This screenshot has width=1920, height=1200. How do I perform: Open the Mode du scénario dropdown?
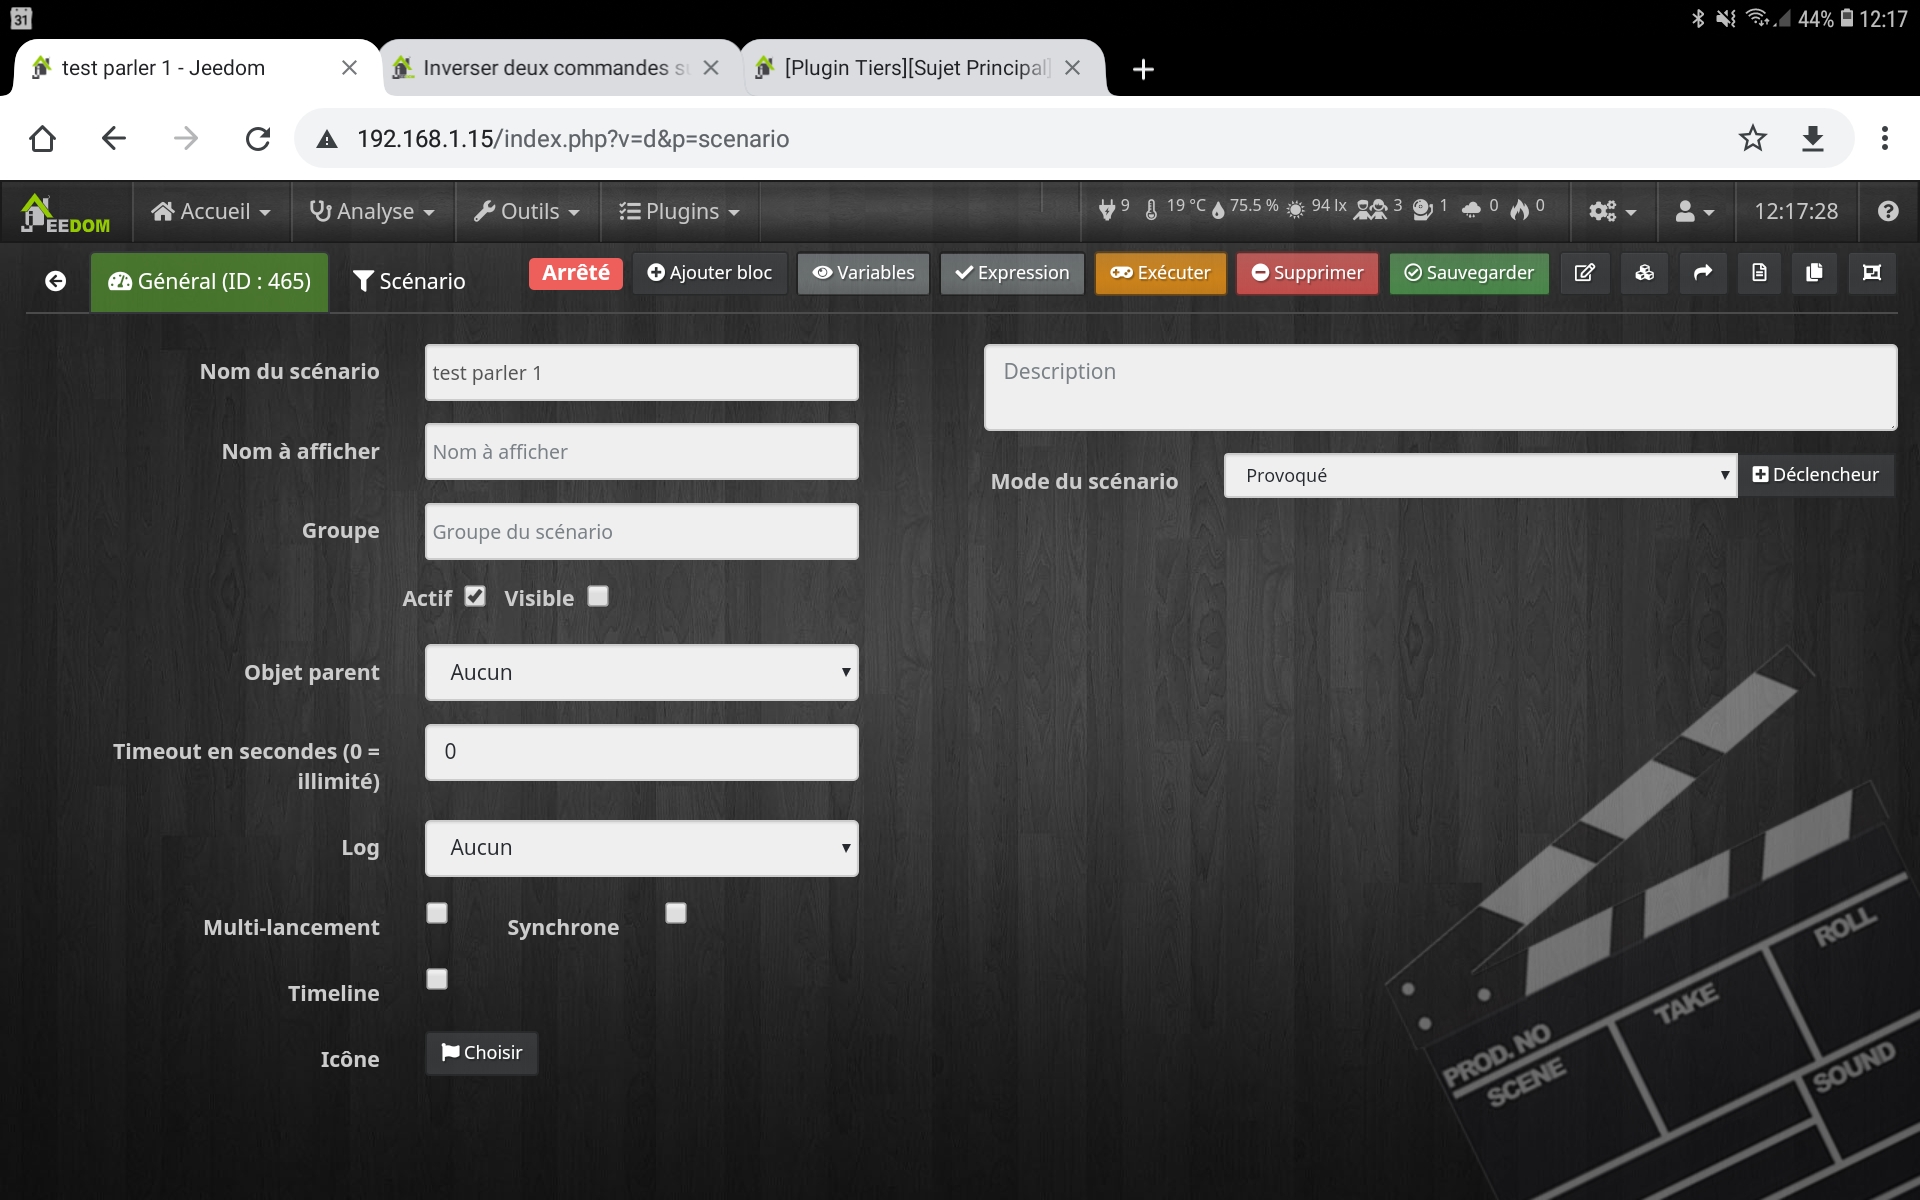(1480, 476)
